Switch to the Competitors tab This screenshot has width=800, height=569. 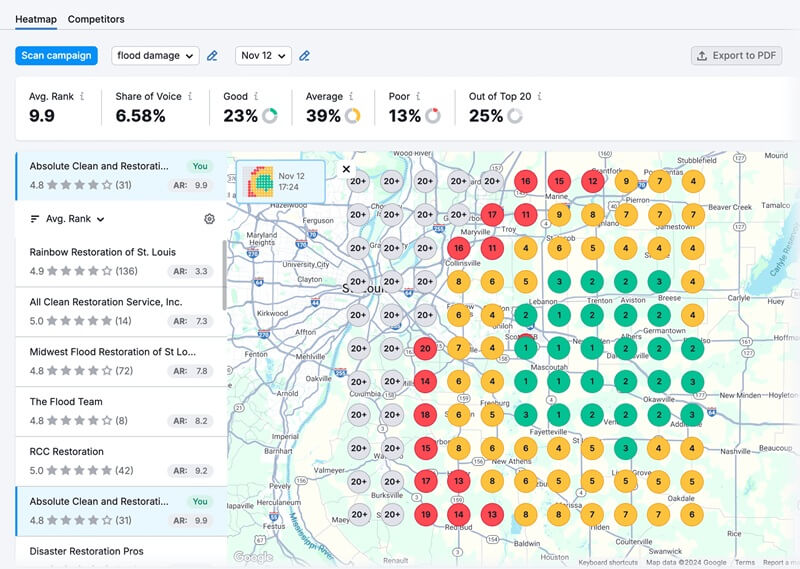[x=96, y=19]
